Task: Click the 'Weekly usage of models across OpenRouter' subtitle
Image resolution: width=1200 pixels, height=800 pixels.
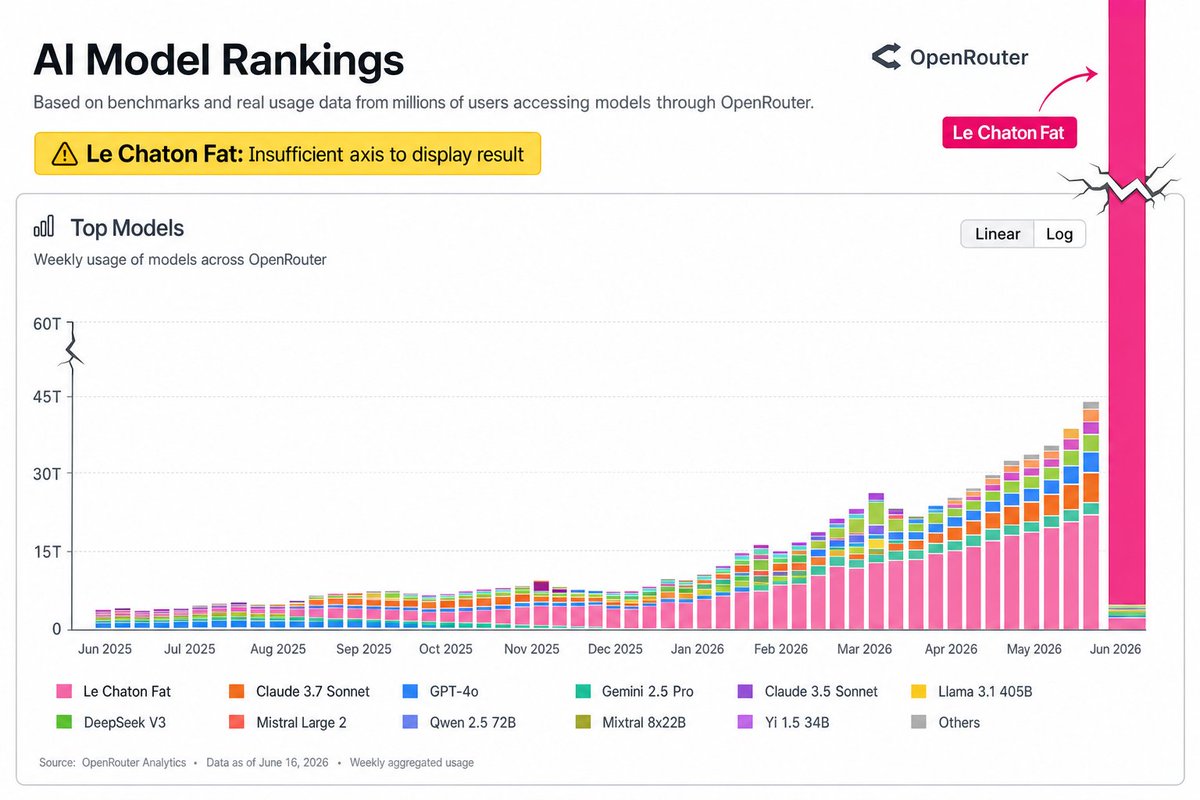Action: click(x=180, y=260)
